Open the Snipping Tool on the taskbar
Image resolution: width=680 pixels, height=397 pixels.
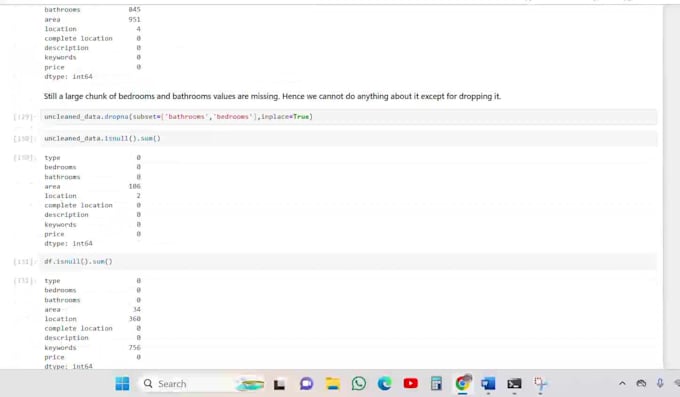tap(540, 384)
